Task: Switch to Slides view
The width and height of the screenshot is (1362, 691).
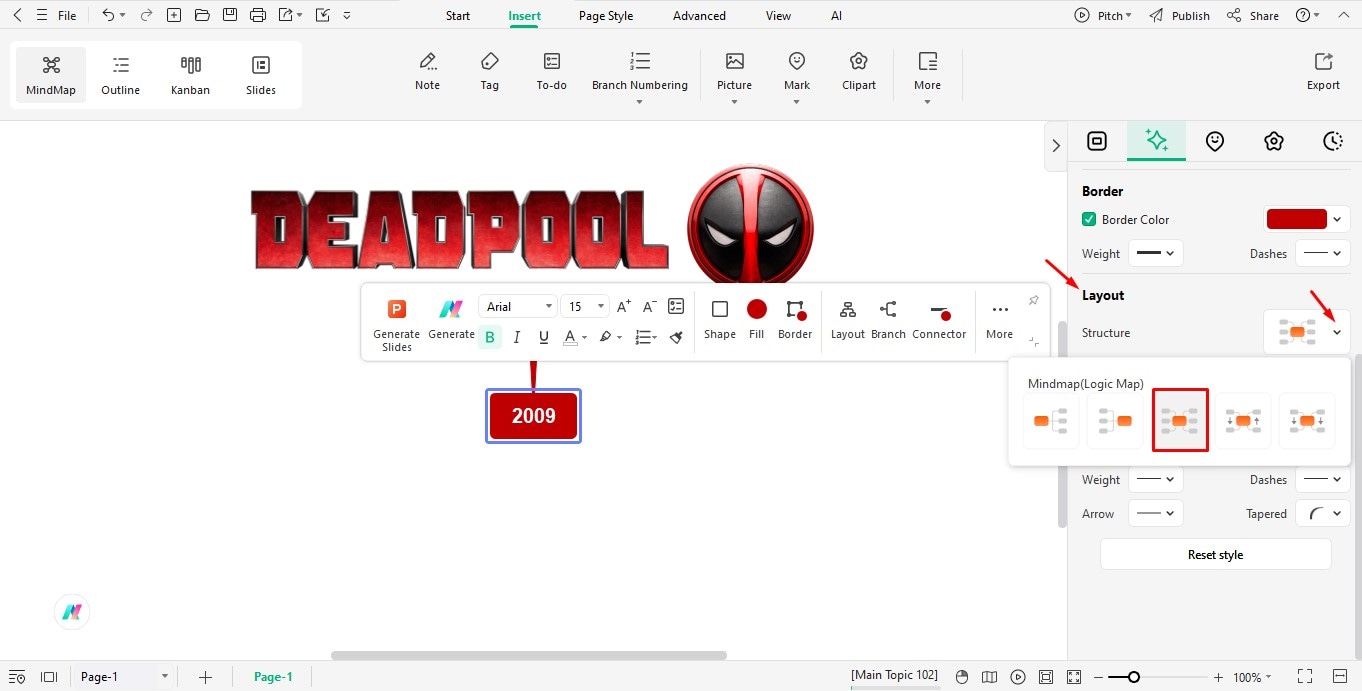Action: pos(261,75)
